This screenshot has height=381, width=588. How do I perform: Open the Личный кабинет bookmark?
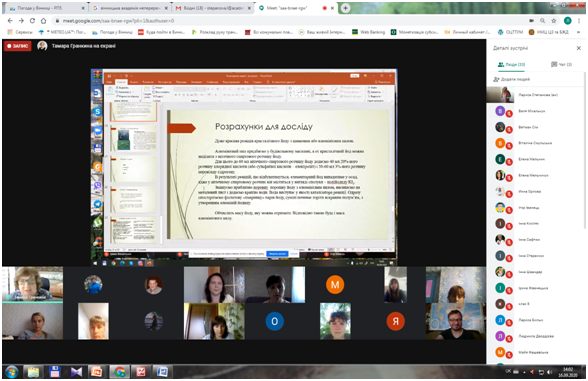pyautogui.click(x=467, y=32)
